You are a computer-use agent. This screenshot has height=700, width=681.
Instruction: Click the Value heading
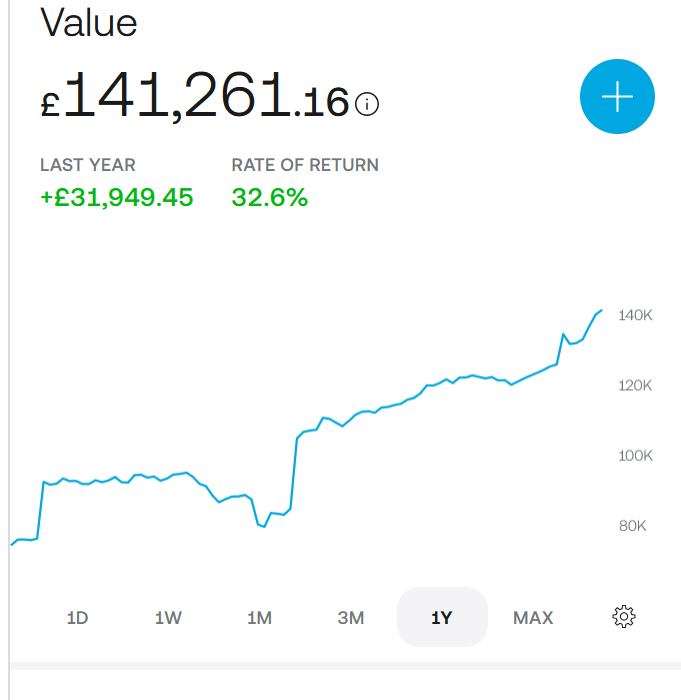pyautogui.click(x=88, y=22)
